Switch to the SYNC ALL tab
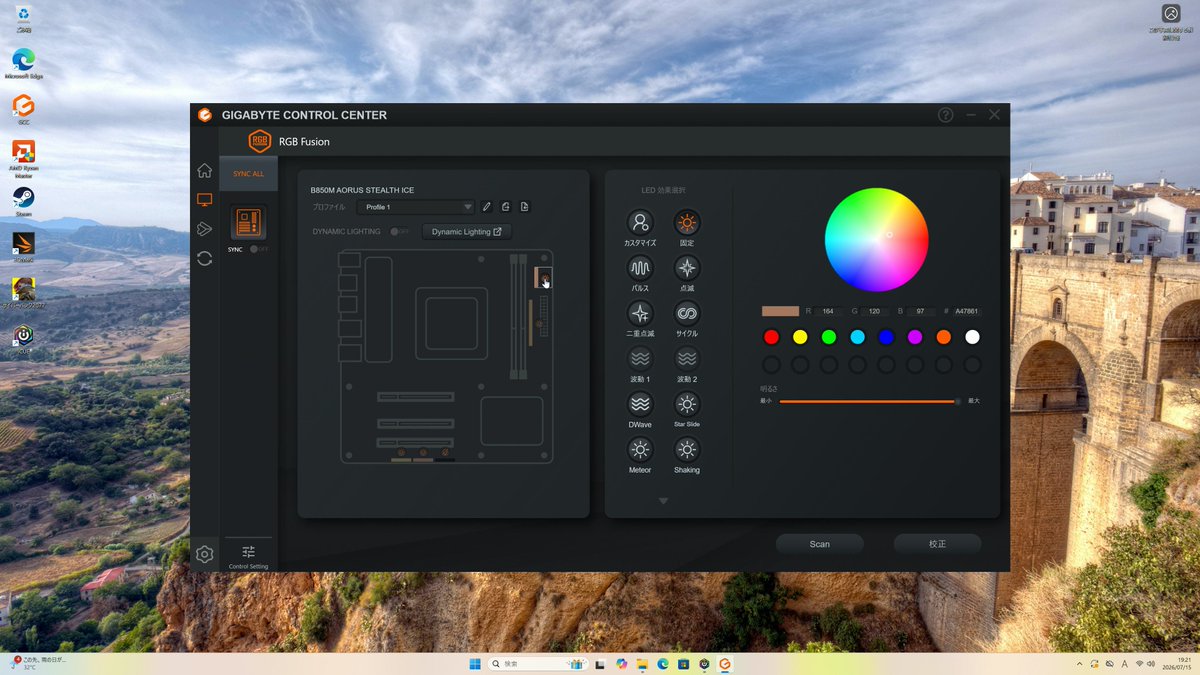The image size is (1200, 675). point(249,173)
